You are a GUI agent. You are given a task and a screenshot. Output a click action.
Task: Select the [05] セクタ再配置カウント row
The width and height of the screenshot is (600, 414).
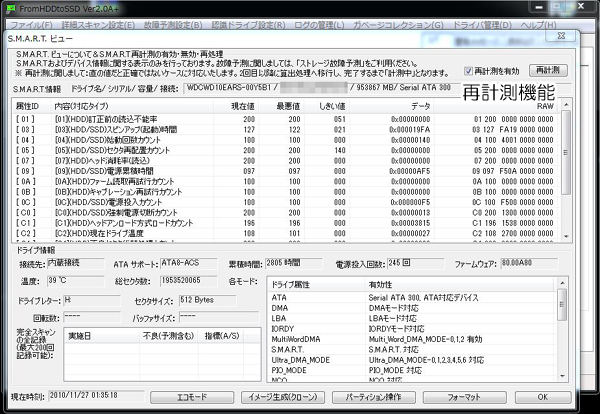(285, 150)
